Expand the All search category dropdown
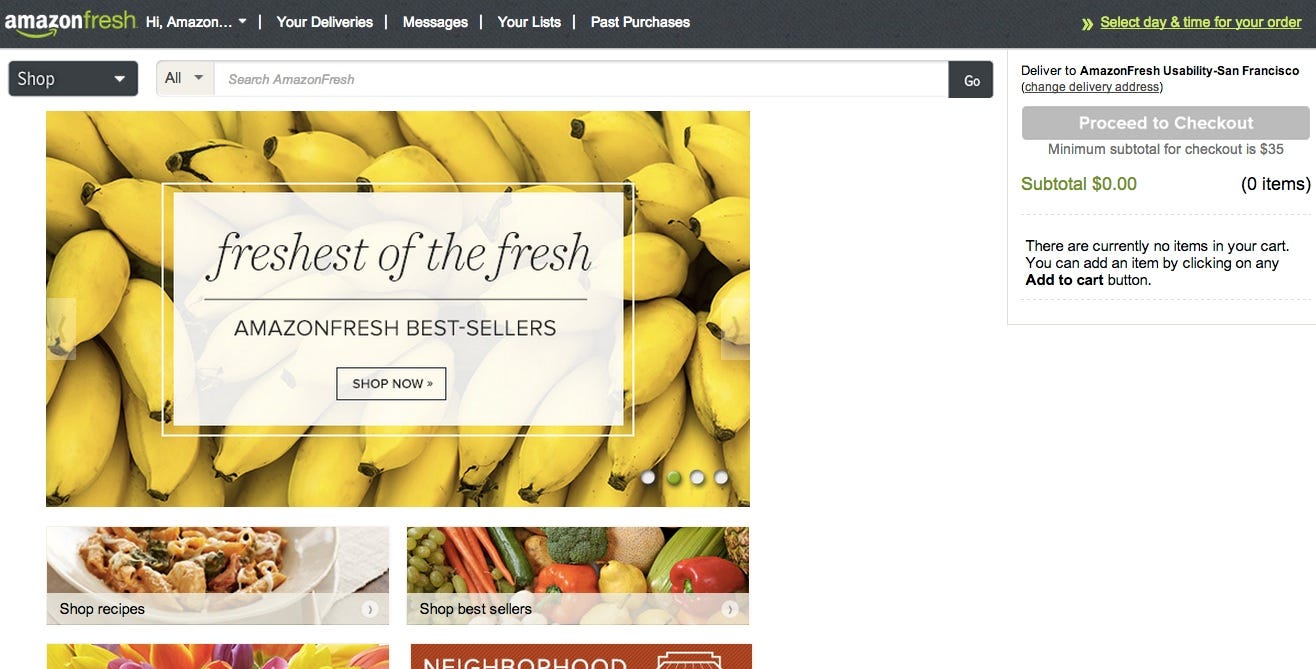The image size is (1316, 669). click(x=185, y=78)
